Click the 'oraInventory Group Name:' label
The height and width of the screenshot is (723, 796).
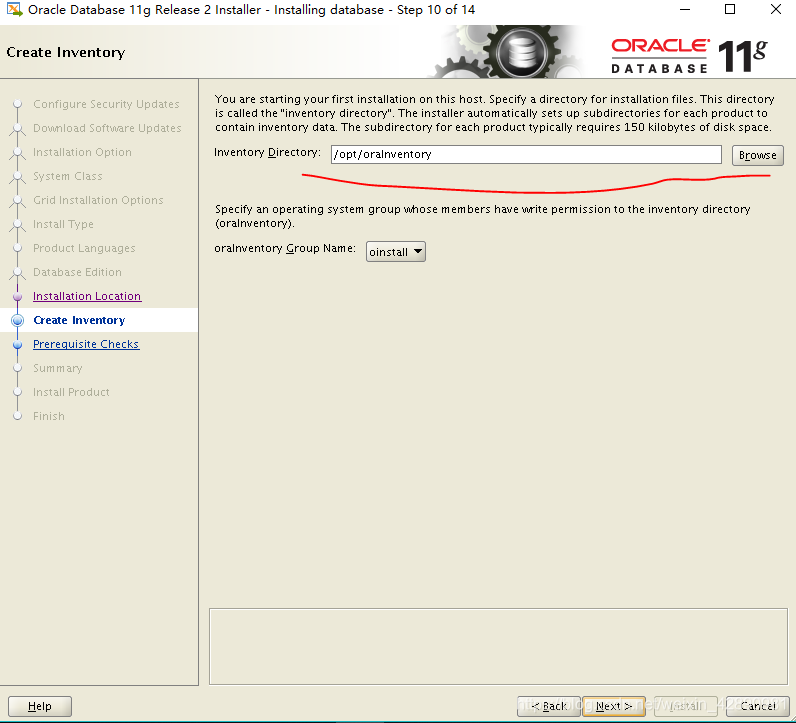pos(285,248)
